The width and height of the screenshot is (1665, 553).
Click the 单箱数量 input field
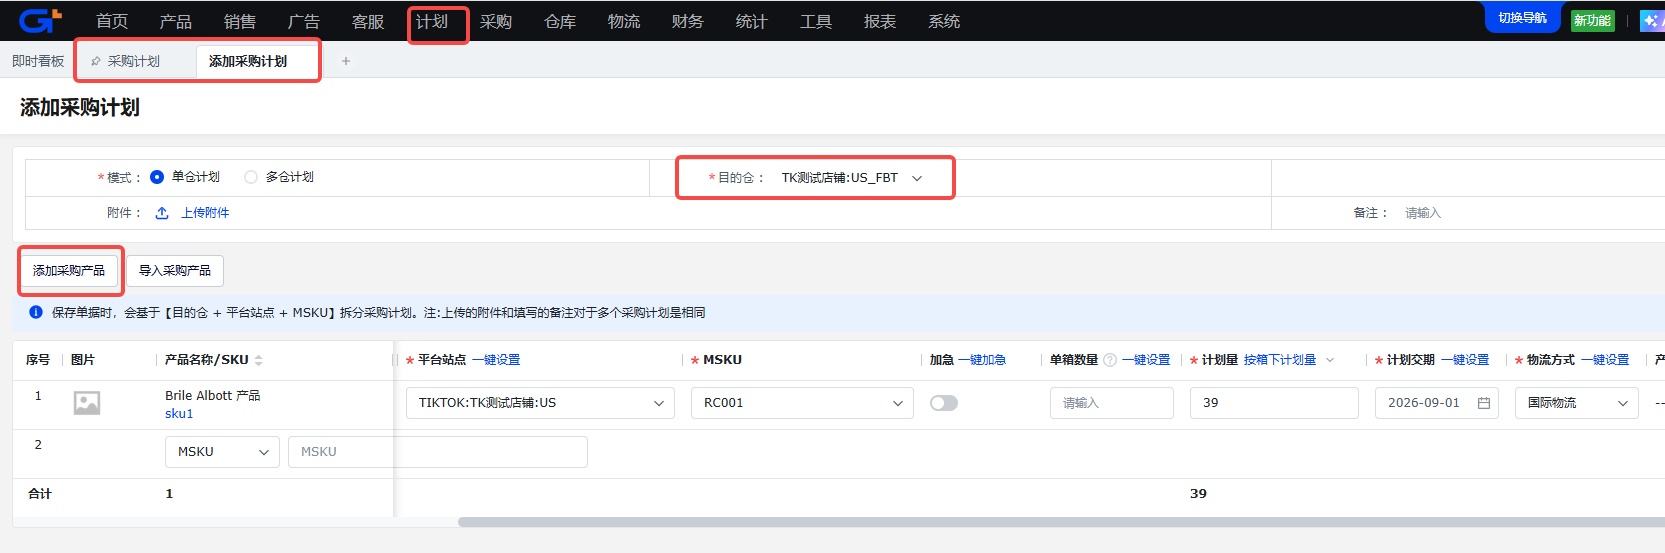pyautogui.click(x=1112, y=403)
